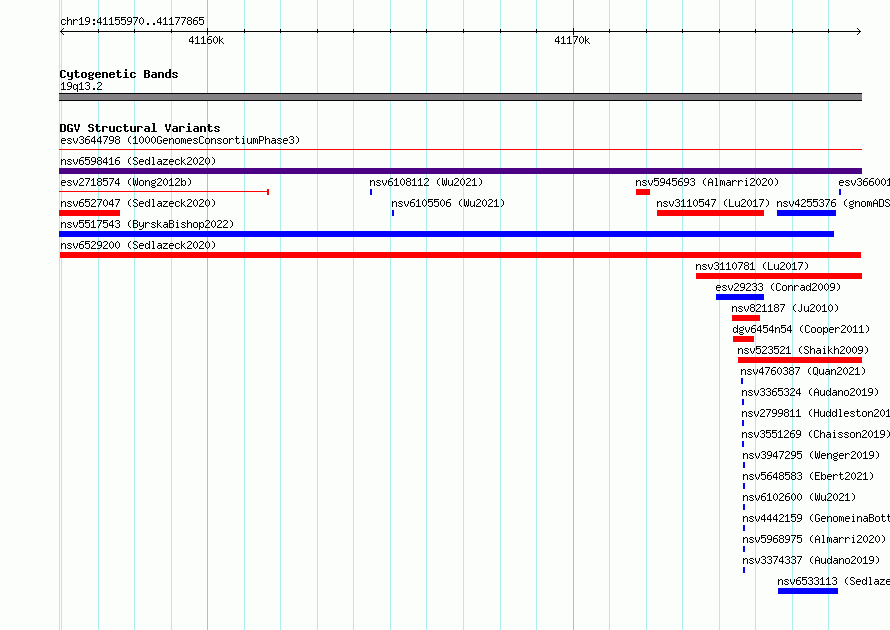This screenshot has height=630, width=890.
Task: Click the blue bar under nsv6533113
Action: [x=808, y=591]
